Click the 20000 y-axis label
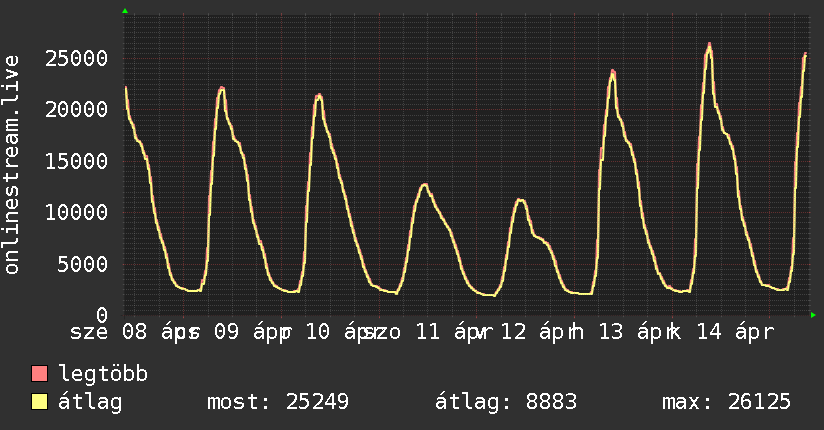The width and height of the screenshot is (824, 430). tap(76, 109)
